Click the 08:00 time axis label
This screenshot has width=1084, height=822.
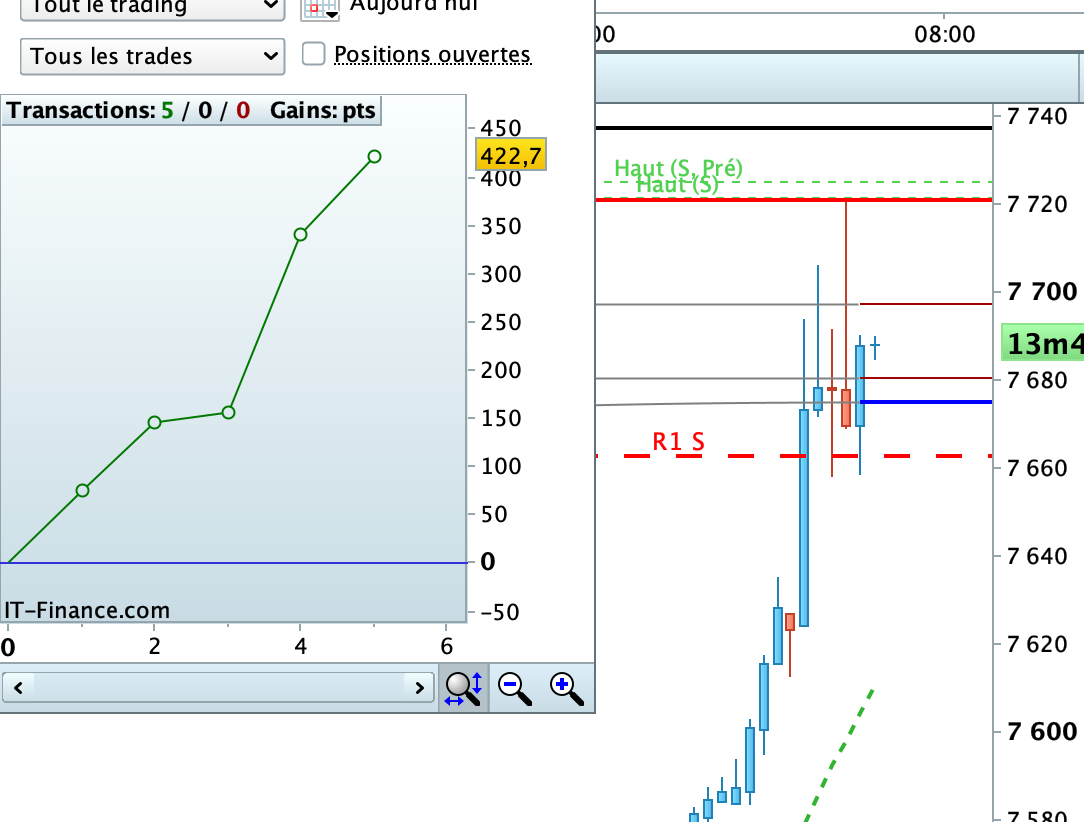(944, 34)
